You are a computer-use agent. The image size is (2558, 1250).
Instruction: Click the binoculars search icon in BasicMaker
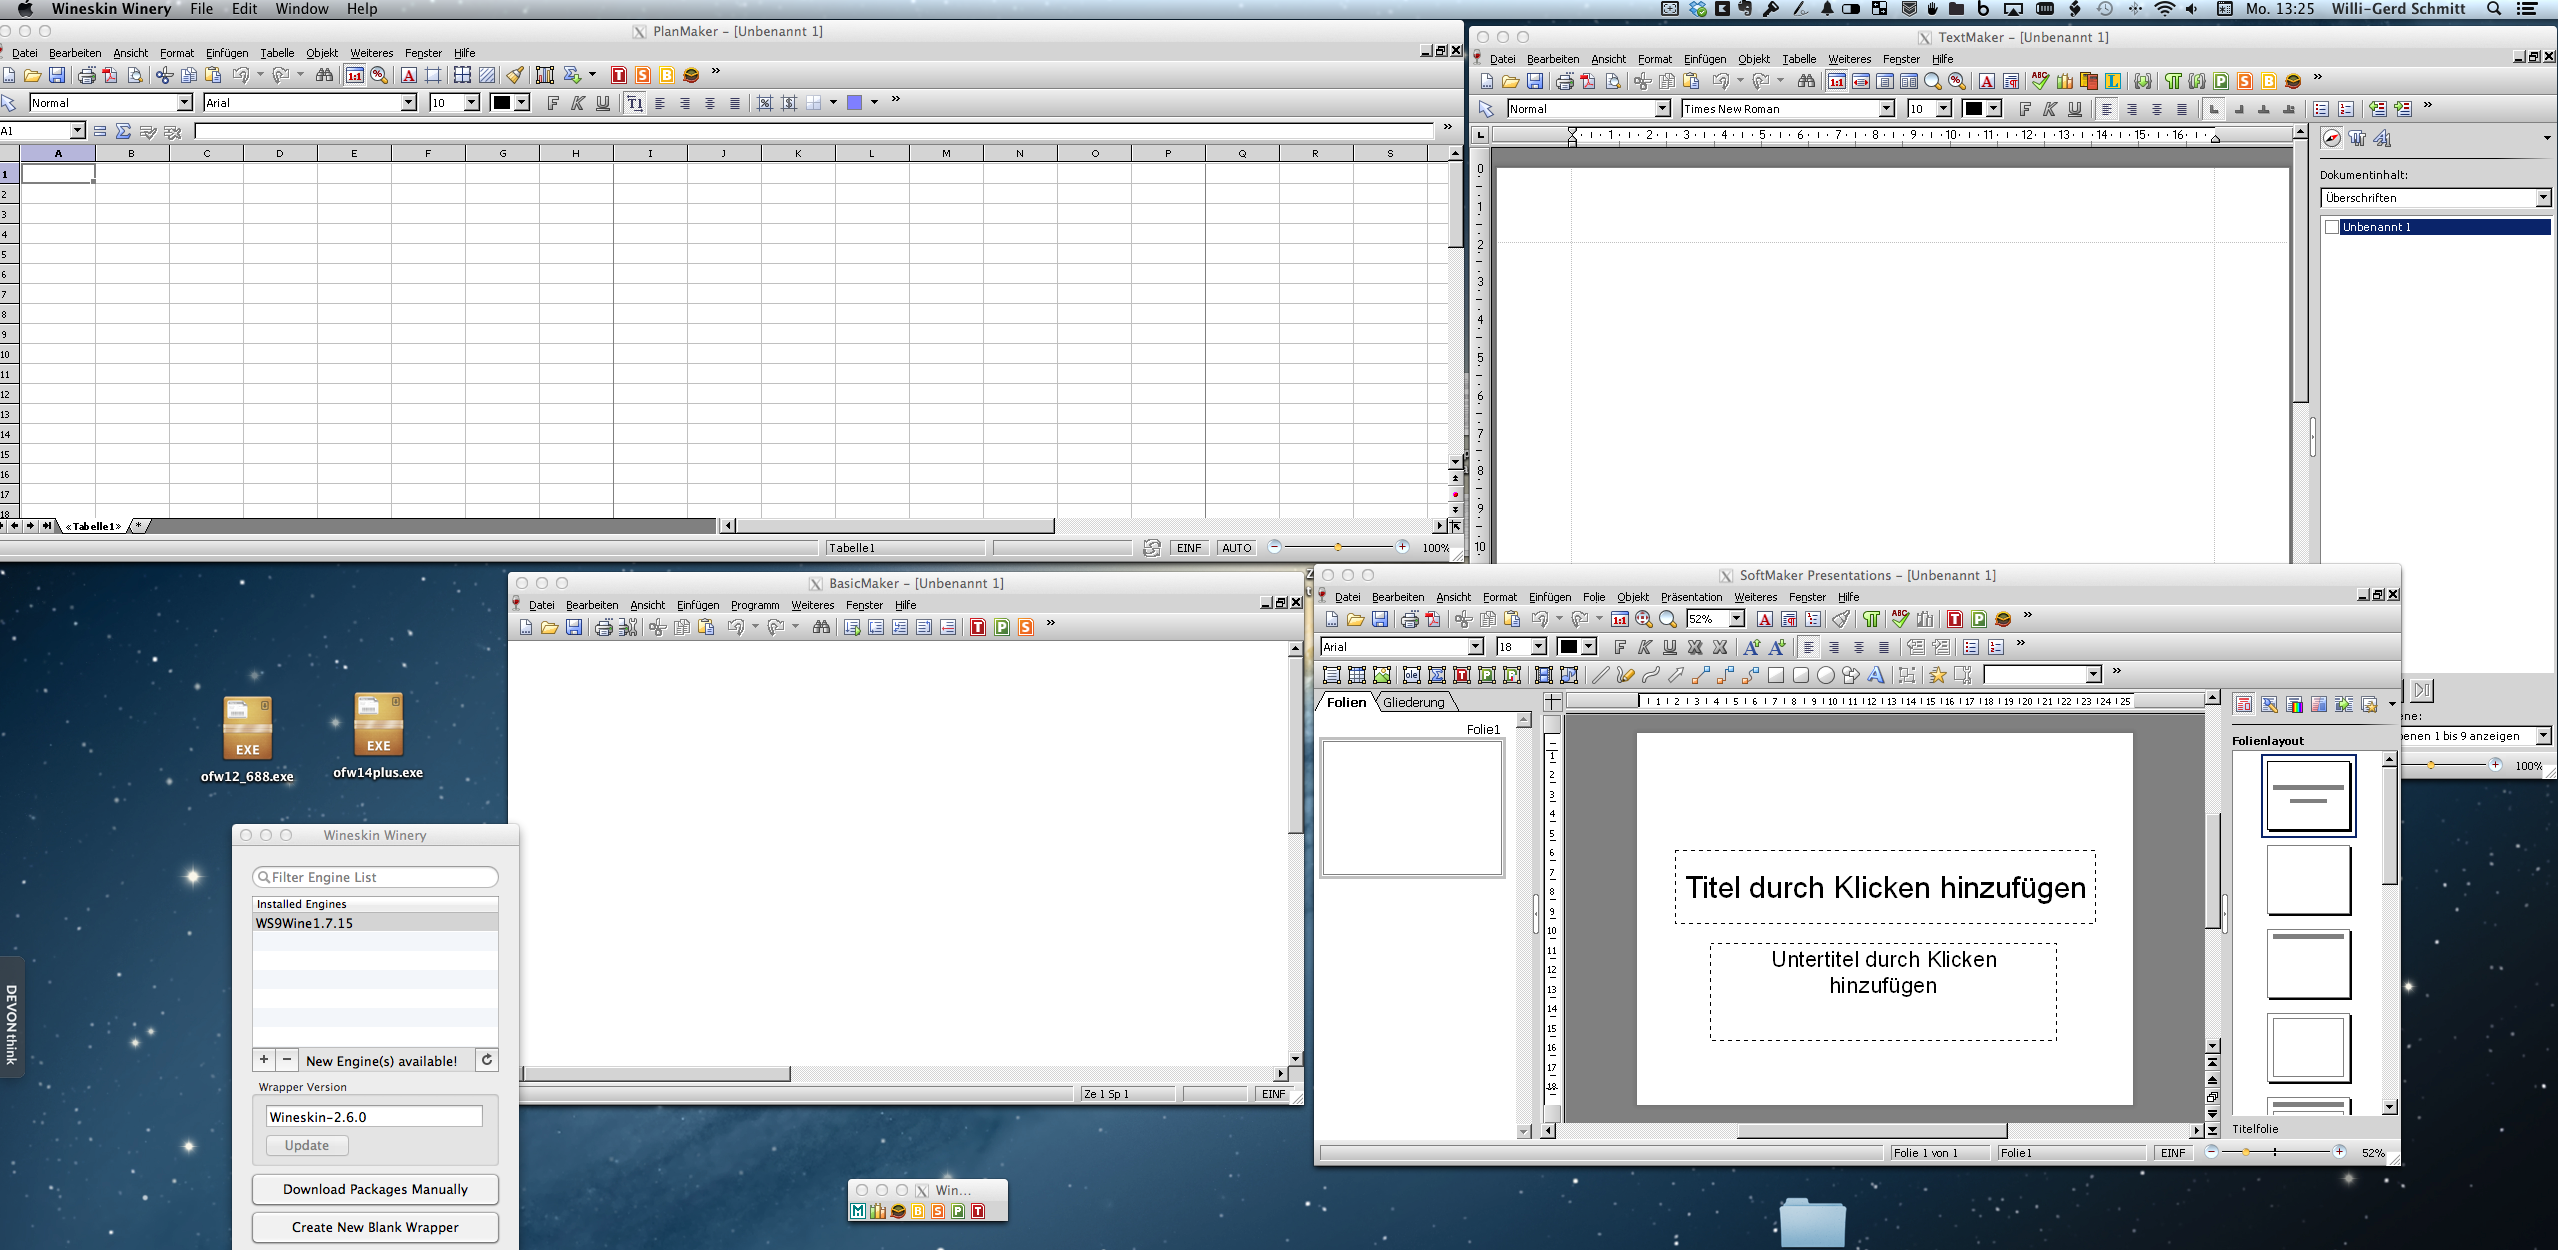(x=821, y=627)
